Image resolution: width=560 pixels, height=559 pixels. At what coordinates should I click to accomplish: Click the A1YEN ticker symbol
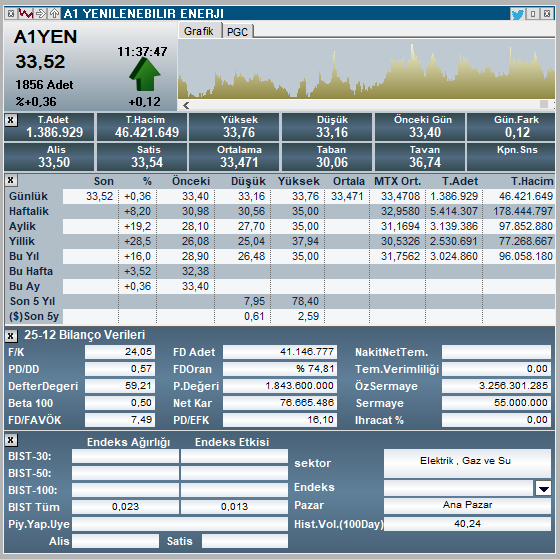[x=45, y=37]
